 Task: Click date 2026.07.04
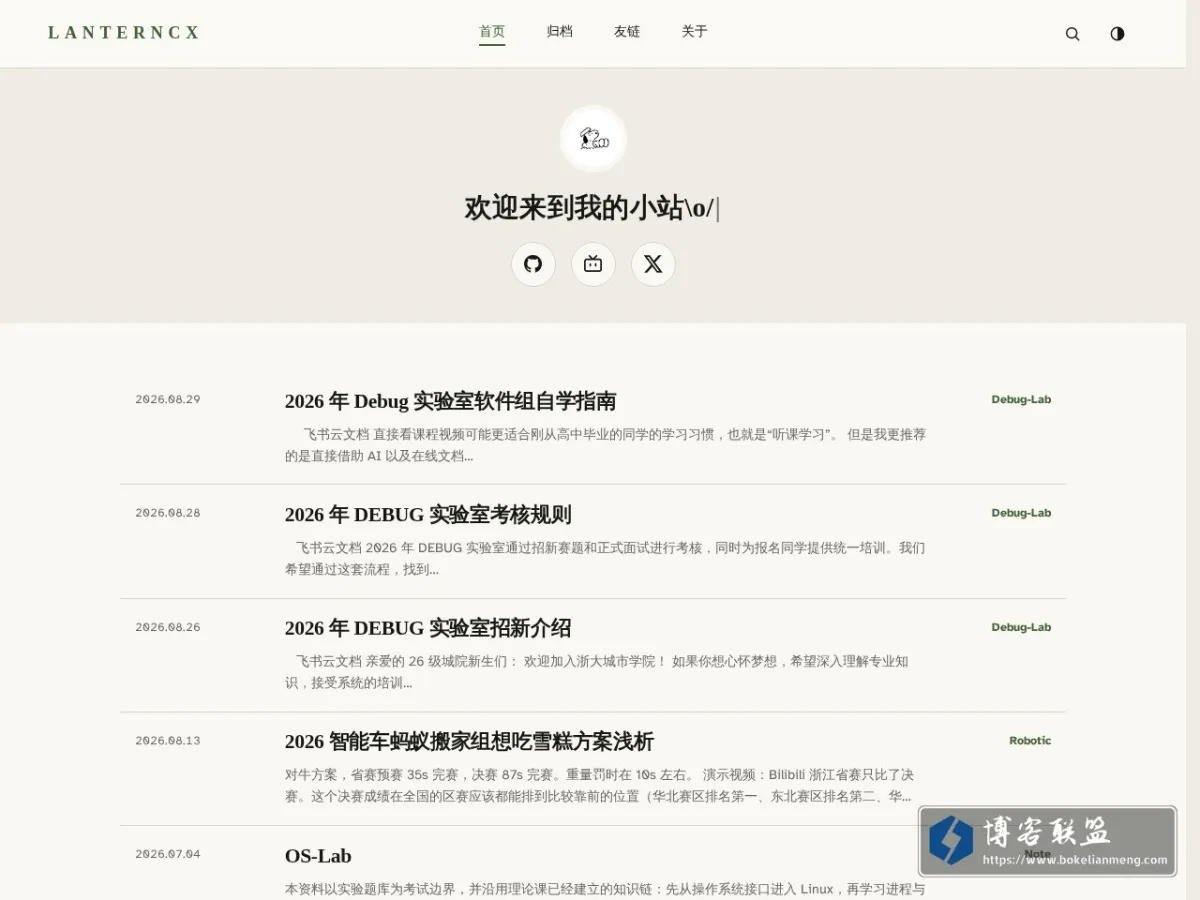[x=168, y=854]
